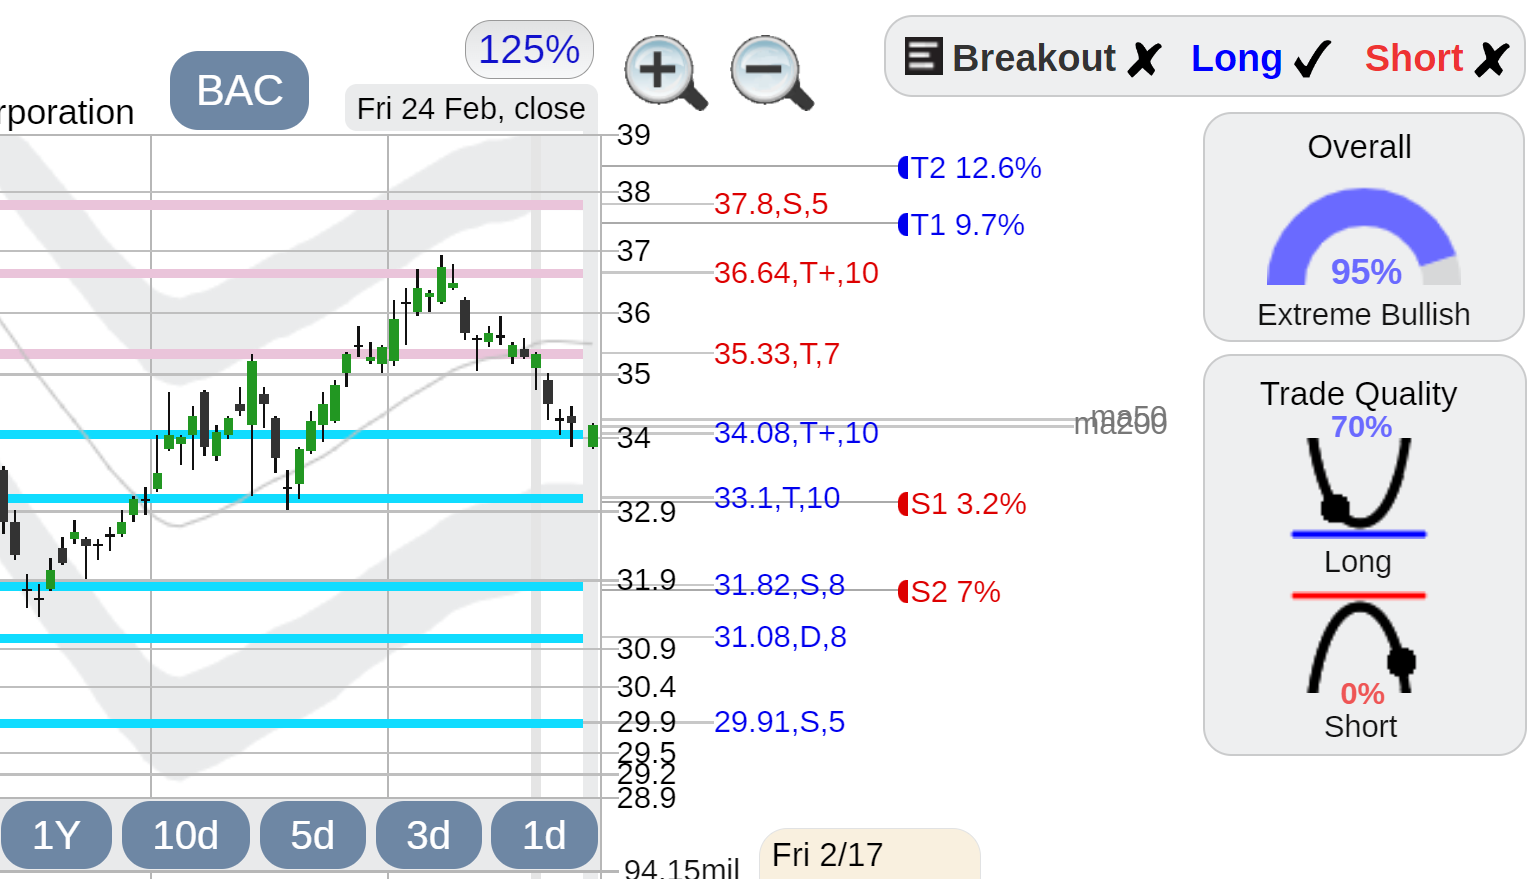Click the S1 3.2% stop marker
The width and height of the screenshot is (1537, 879).
(x=962, y=503)
